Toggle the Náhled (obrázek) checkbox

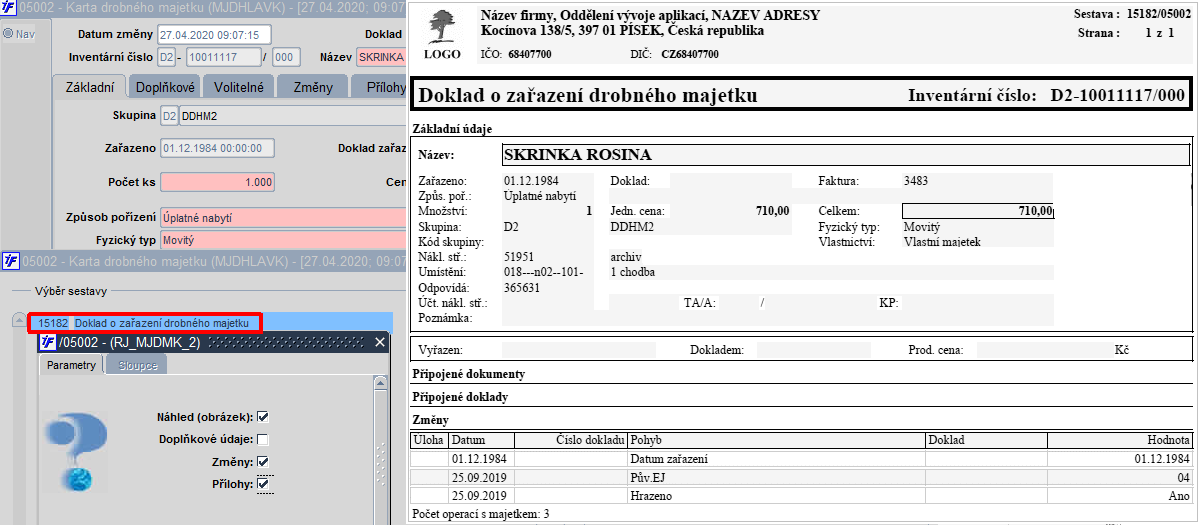tap(263, 417)
